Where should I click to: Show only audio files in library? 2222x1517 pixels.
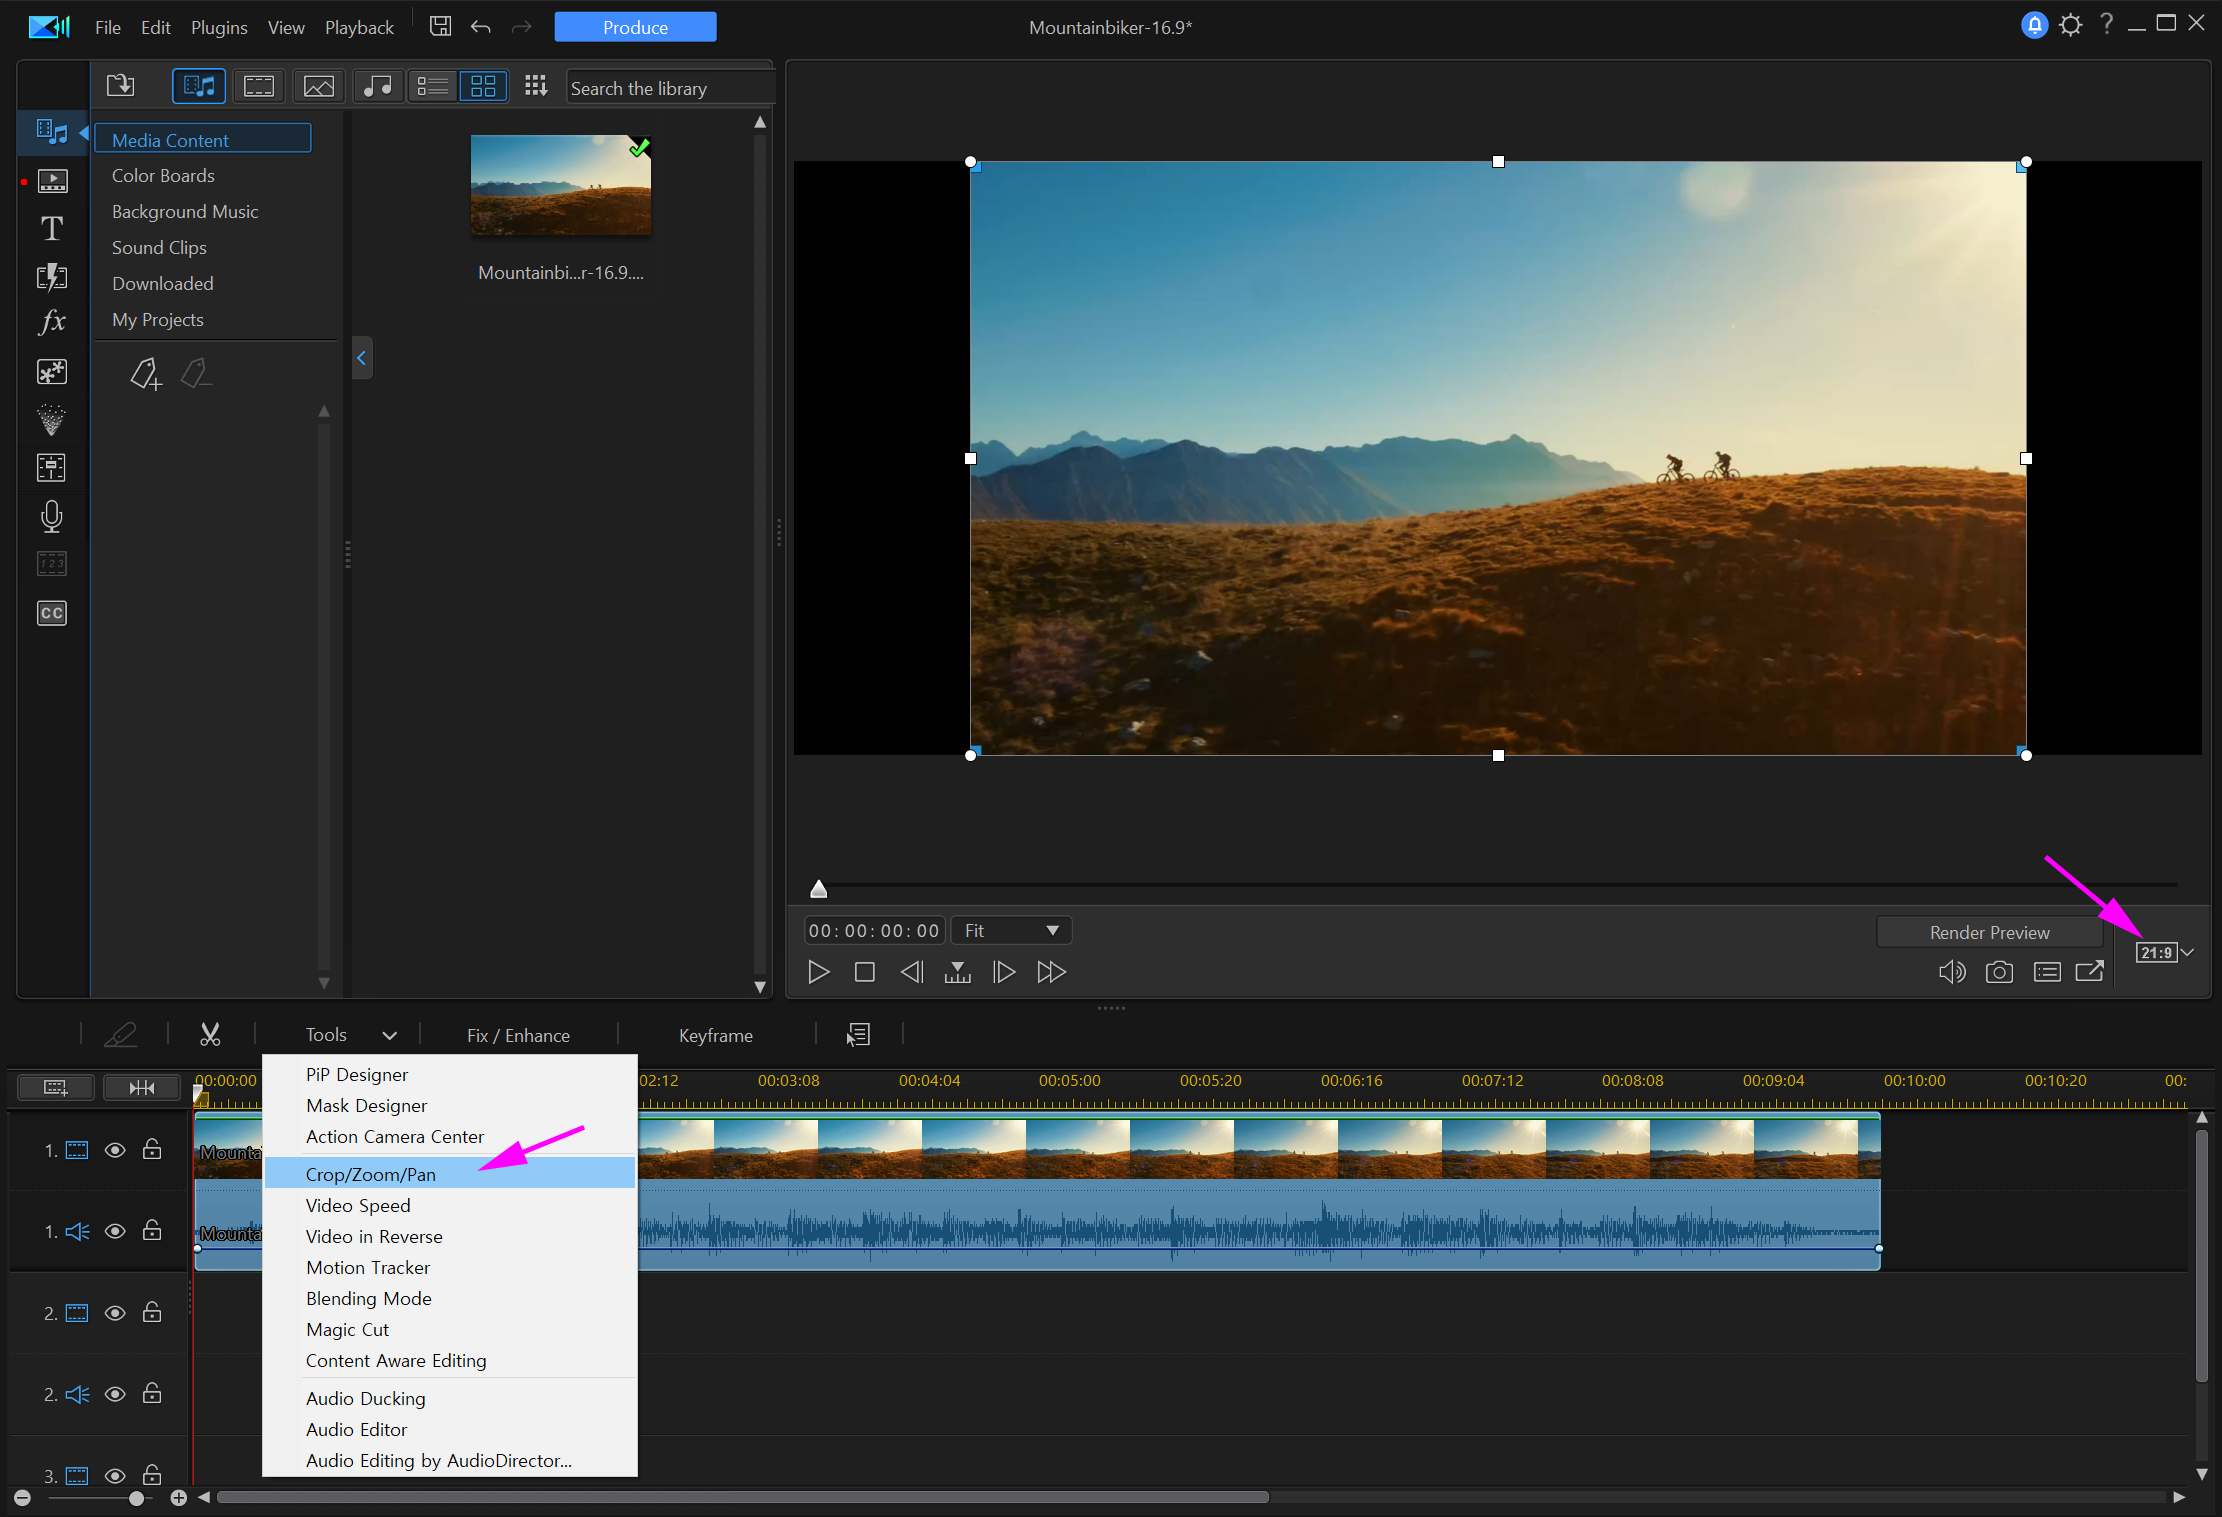click(378, 86)
